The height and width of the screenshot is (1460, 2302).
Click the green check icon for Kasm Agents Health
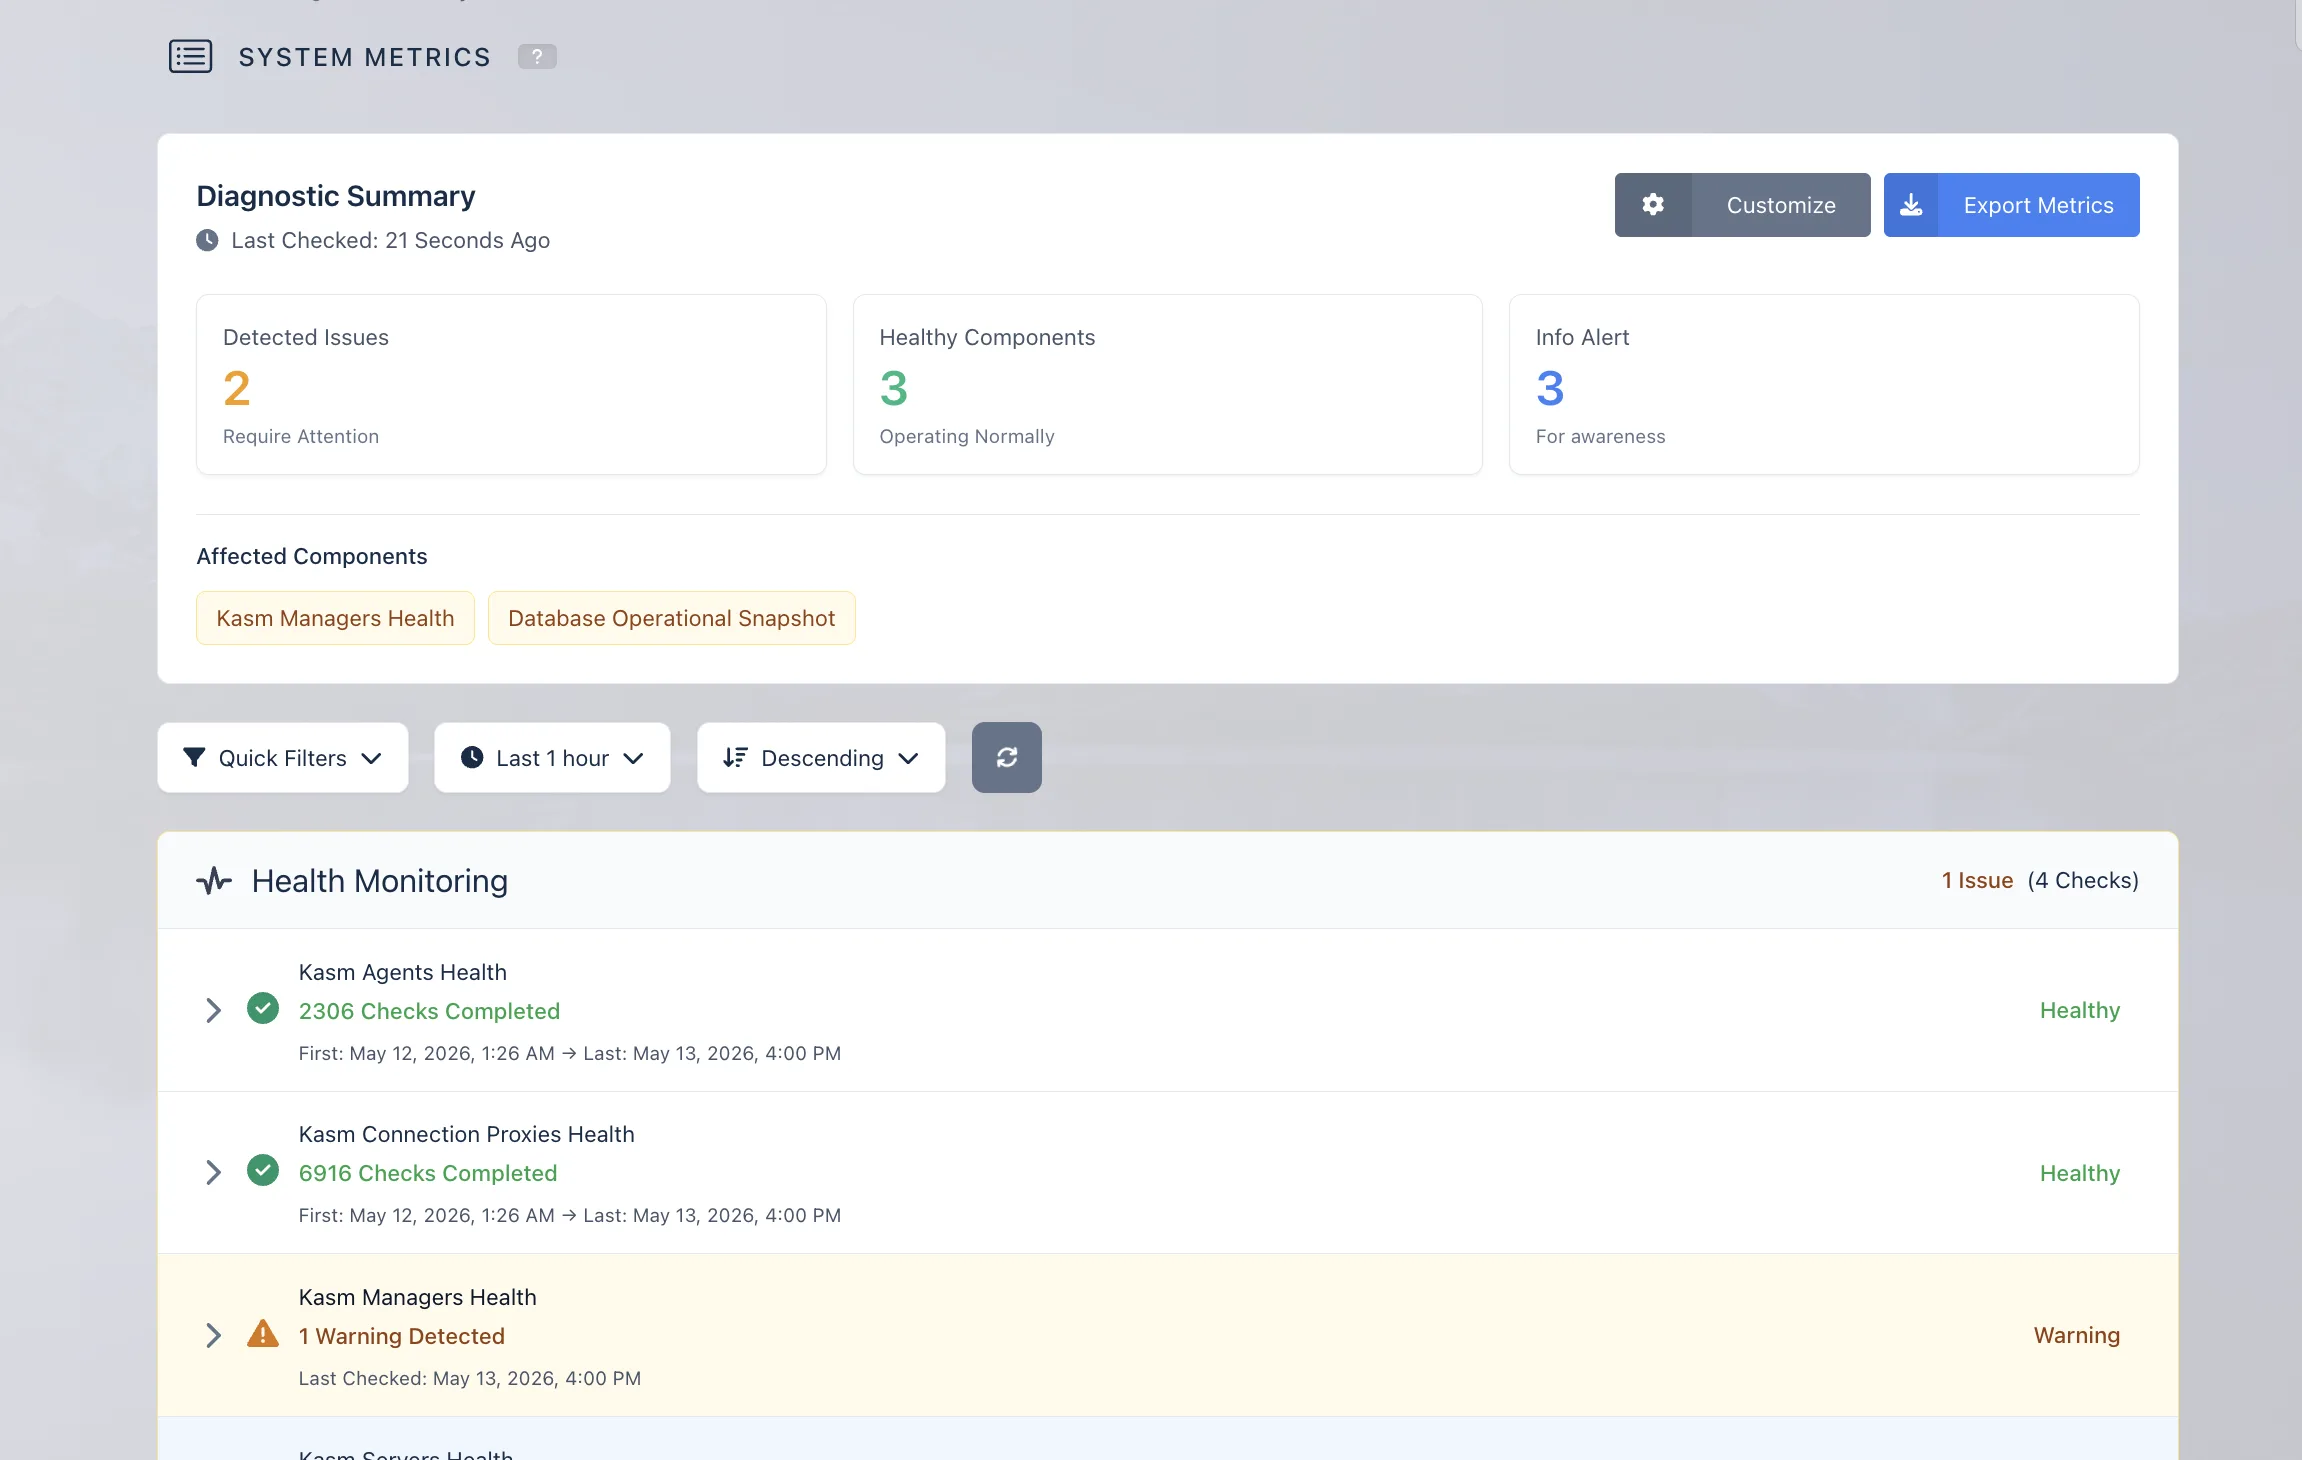tap(263, 1008)
